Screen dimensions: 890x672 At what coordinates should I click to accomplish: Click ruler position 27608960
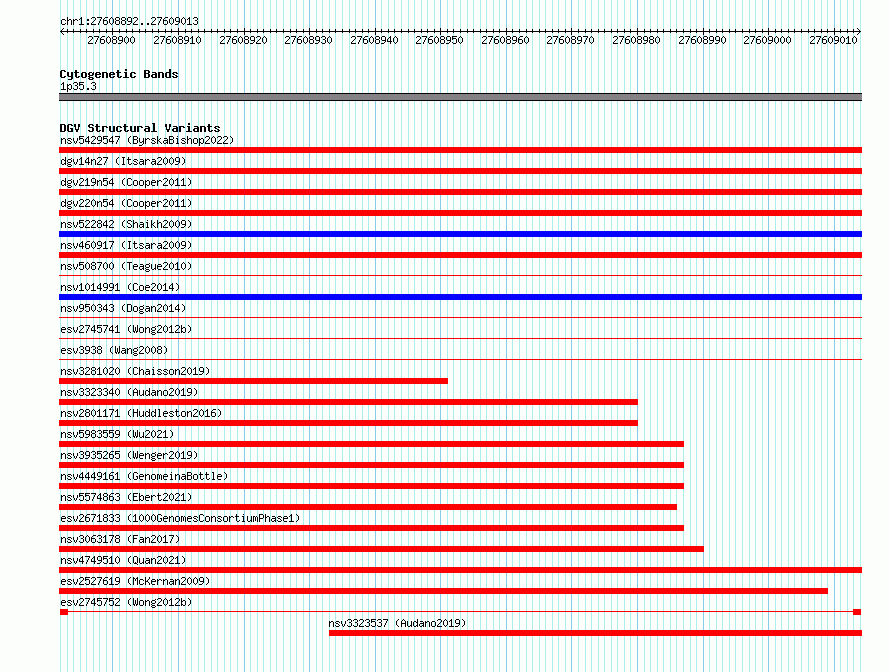point(506,40)
